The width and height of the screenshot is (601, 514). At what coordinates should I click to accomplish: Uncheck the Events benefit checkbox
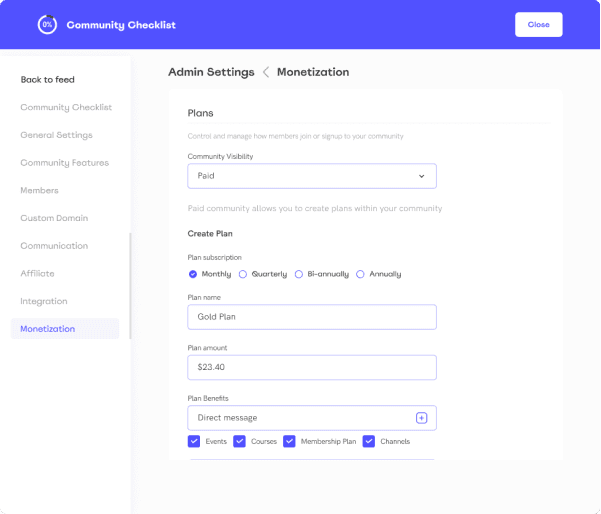[194, 441]
